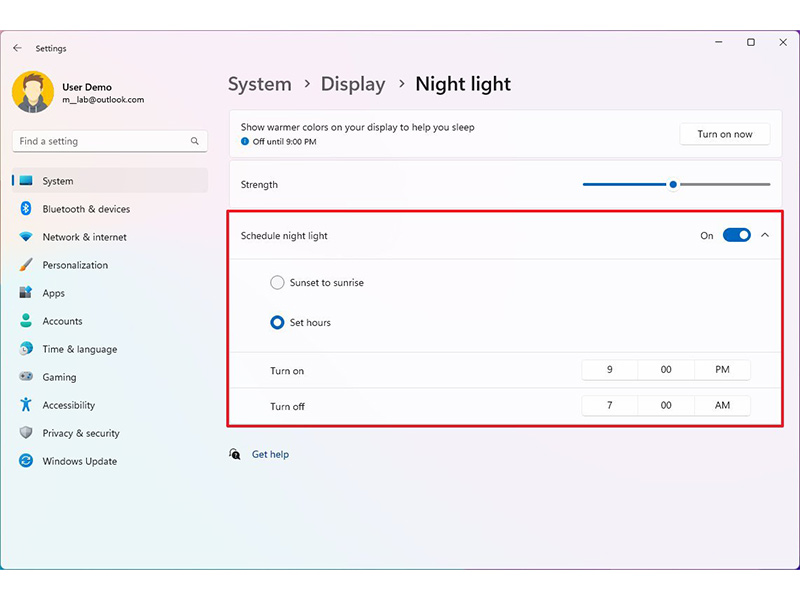Open Apps settings page
The height and width of the screenshot is (600, 800).
[110, 293]
